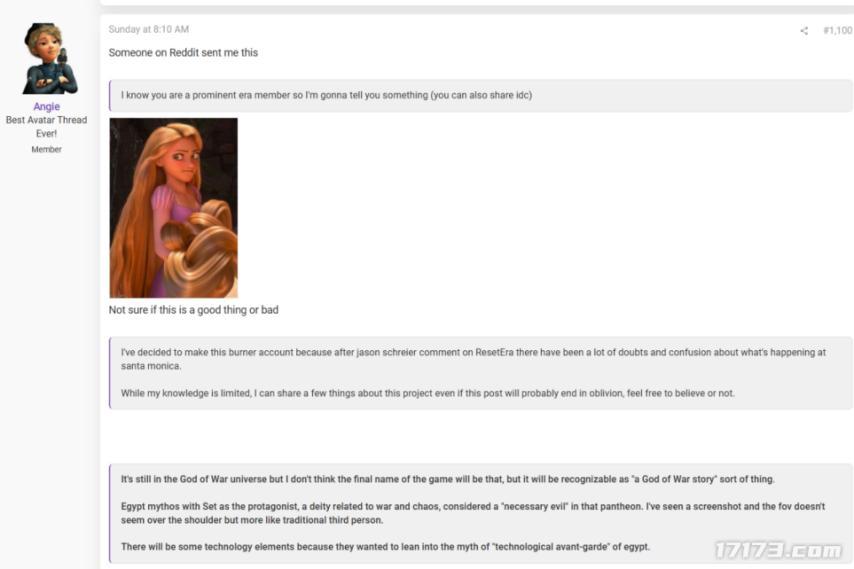Click the 17173.com watermark
This screenshot has width=854, height=569.
coord(779,550)
